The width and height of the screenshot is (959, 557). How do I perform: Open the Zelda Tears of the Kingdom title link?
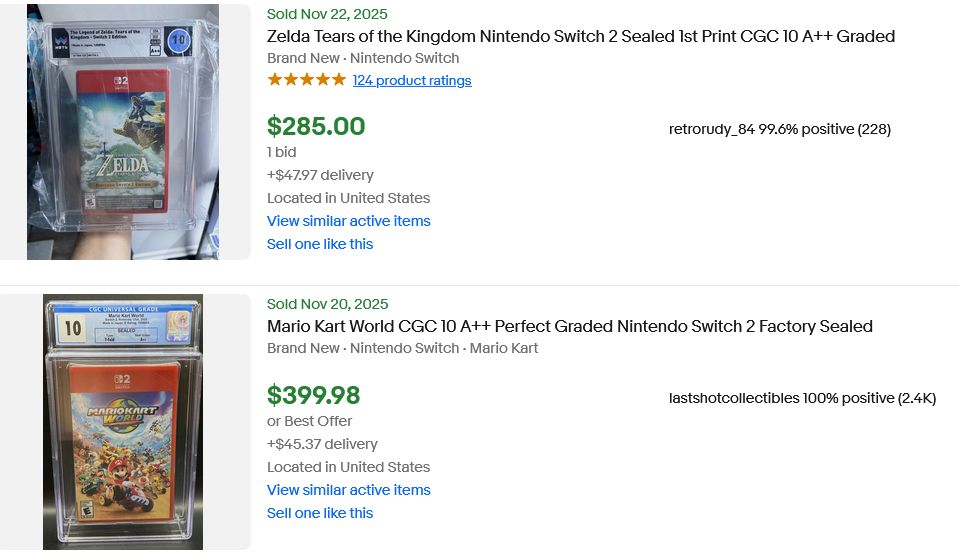(x=580, y=37)
